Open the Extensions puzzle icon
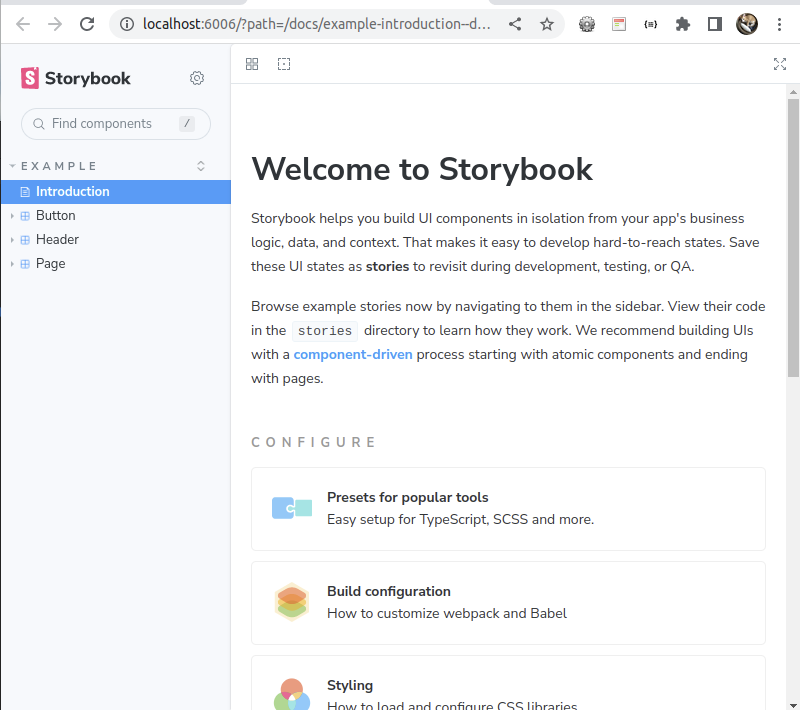The width and height of the screenshot is (800, 710). [683, 24]
